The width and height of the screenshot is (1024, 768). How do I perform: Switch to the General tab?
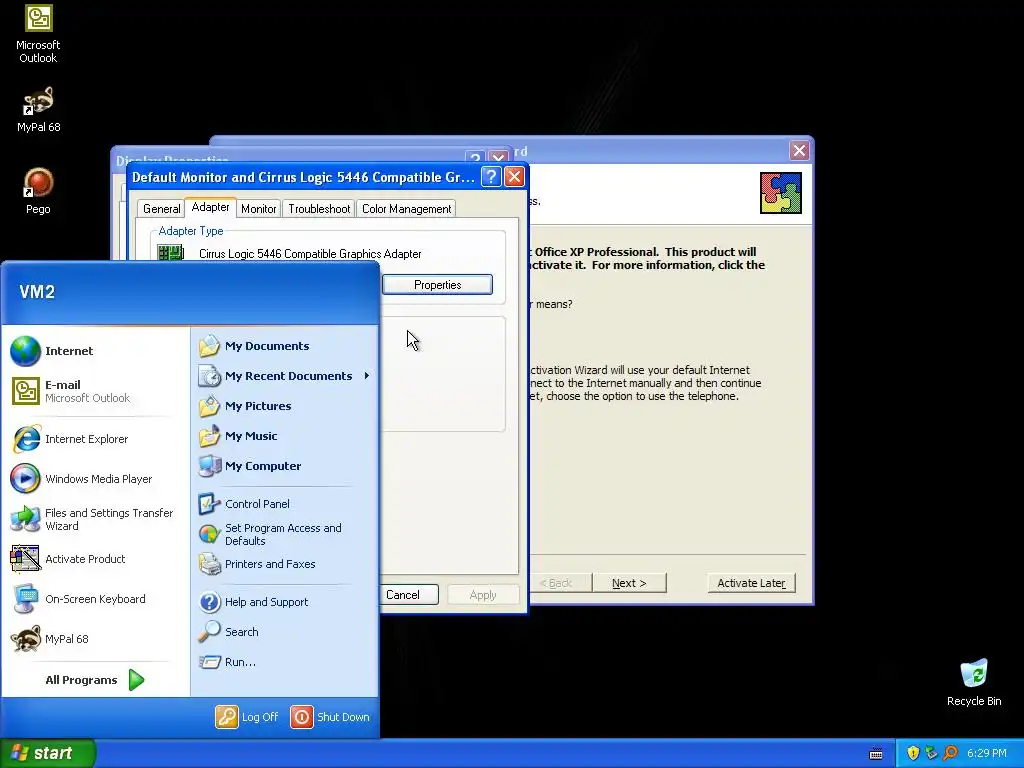pyautogui.click(x=161, y=209)
